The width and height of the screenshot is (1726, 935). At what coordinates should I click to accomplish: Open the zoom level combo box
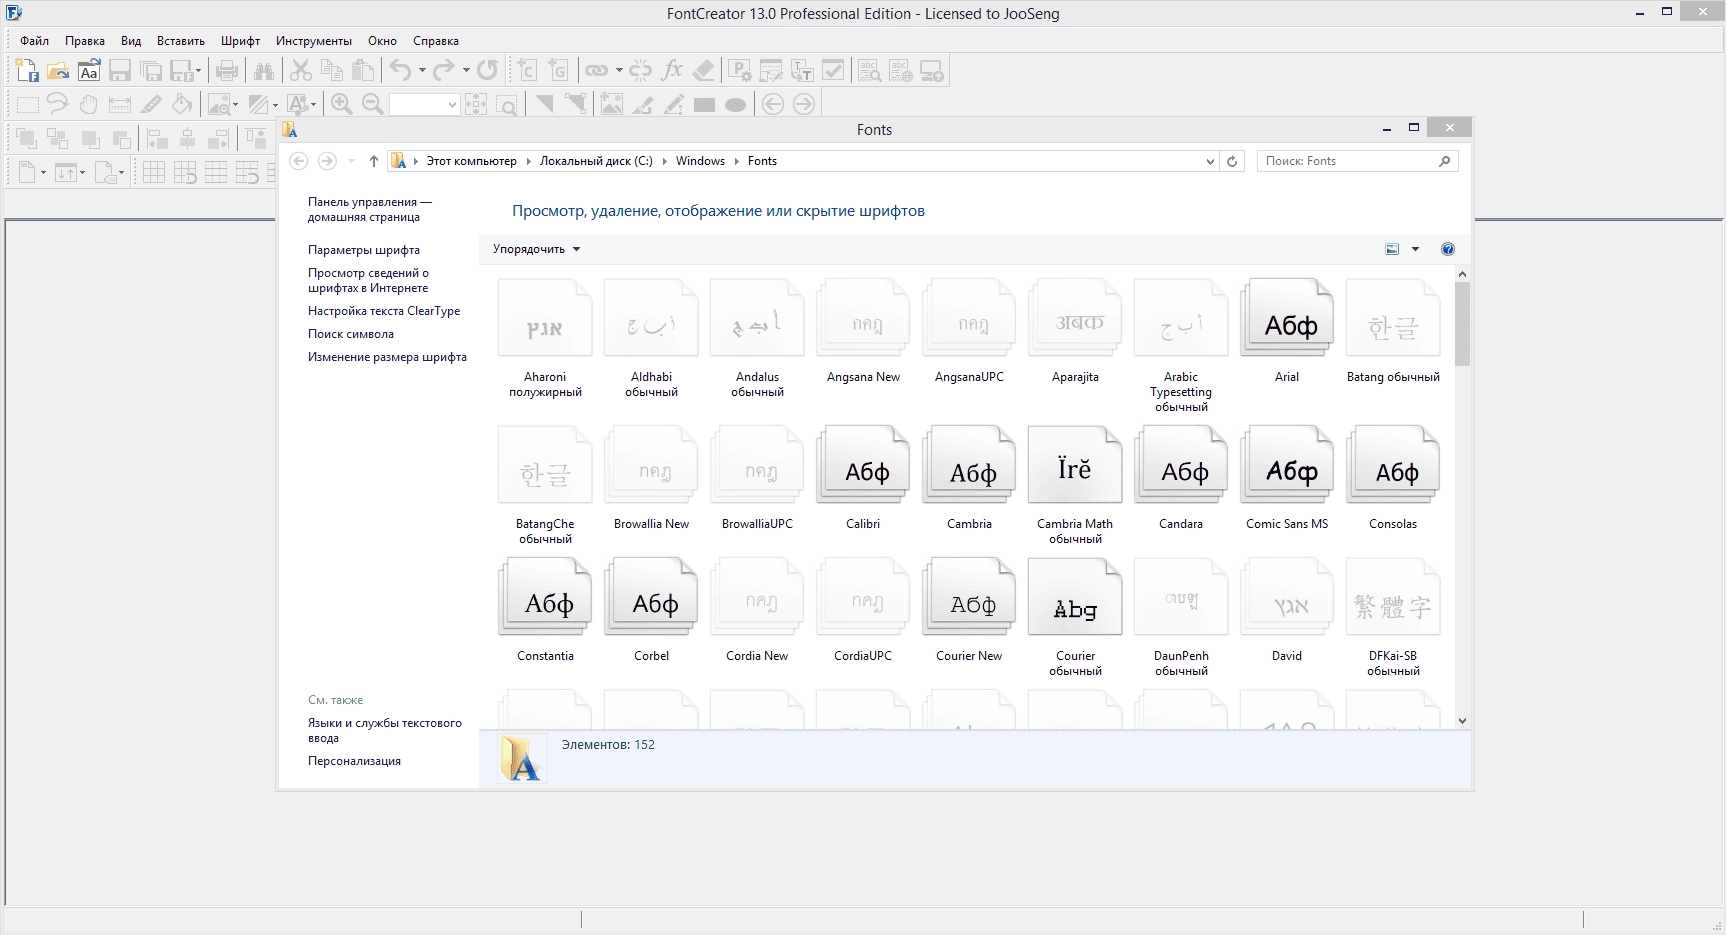[424, 104]
